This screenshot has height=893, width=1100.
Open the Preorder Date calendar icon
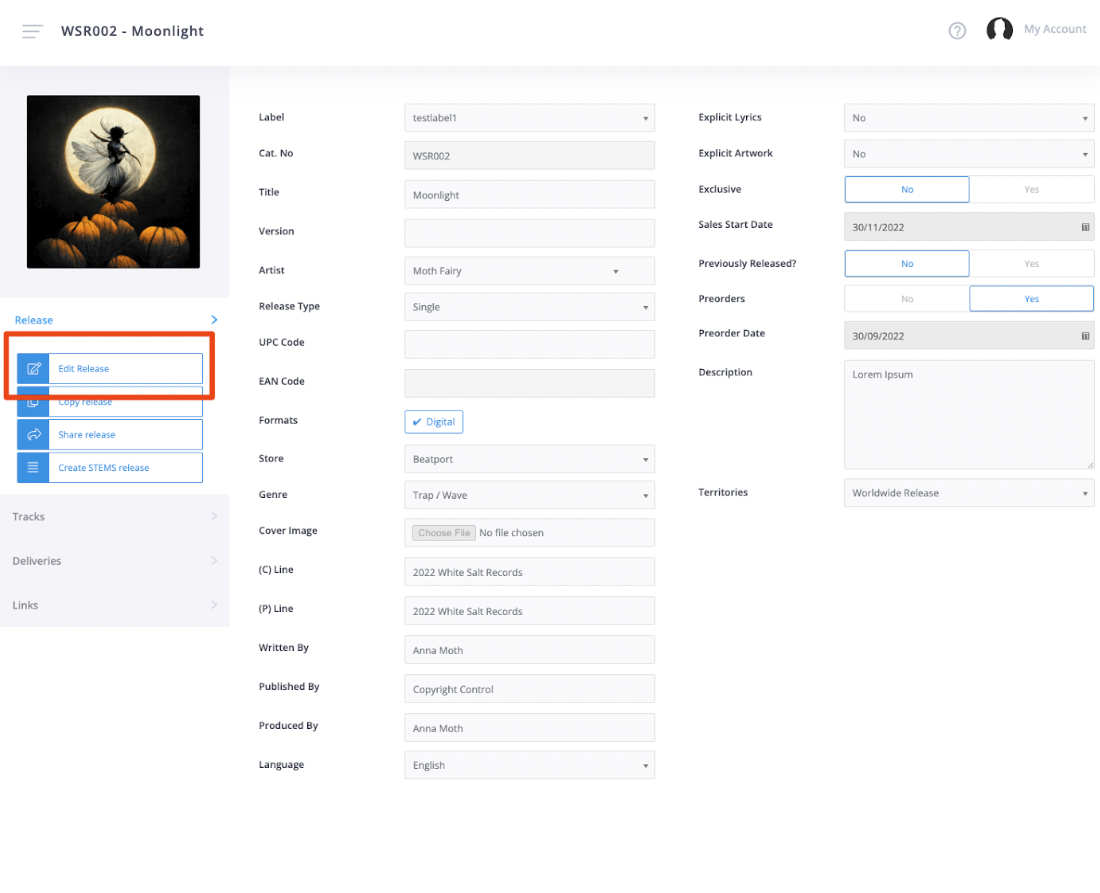[x=1085, y=336]
